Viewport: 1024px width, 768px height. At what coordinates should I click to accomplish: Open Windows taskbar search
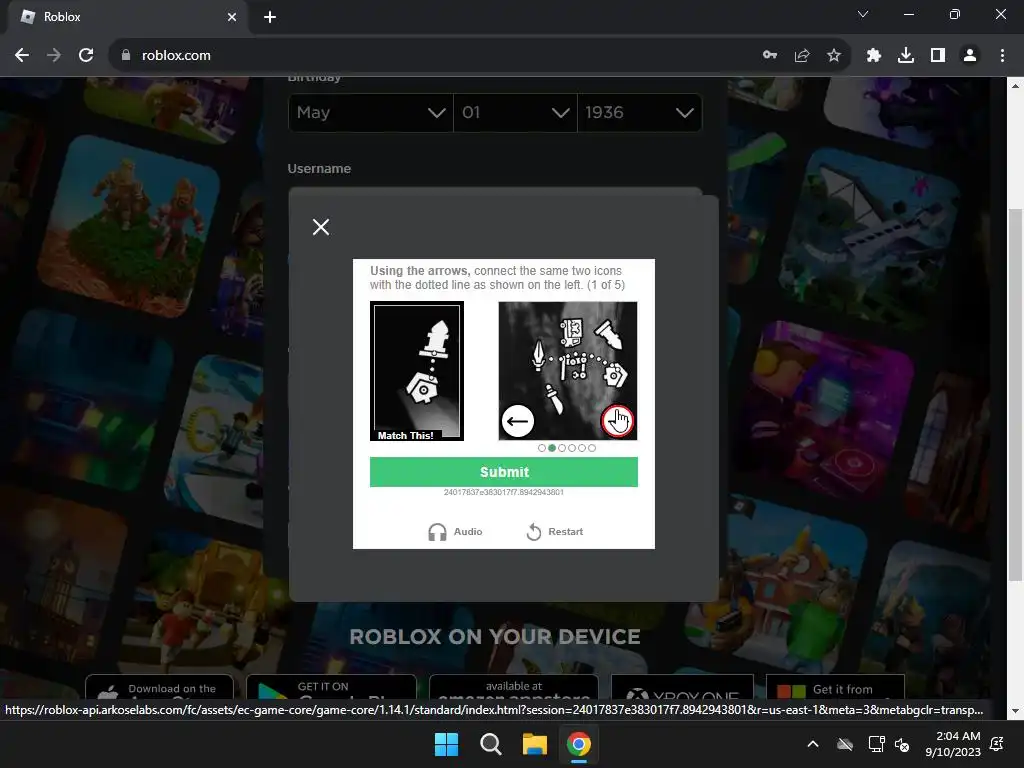point(490,744)
